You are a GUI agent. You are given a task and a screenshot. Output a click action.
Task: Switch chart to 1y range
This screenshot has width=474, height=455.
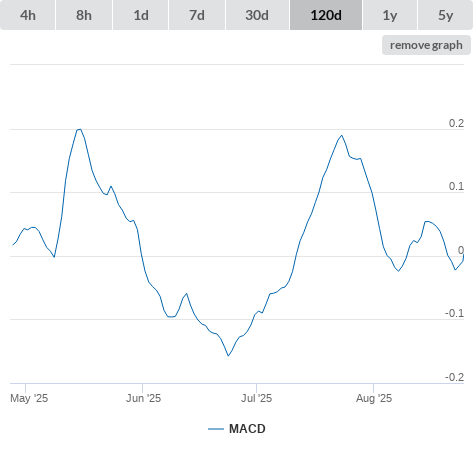coord(390,15)
